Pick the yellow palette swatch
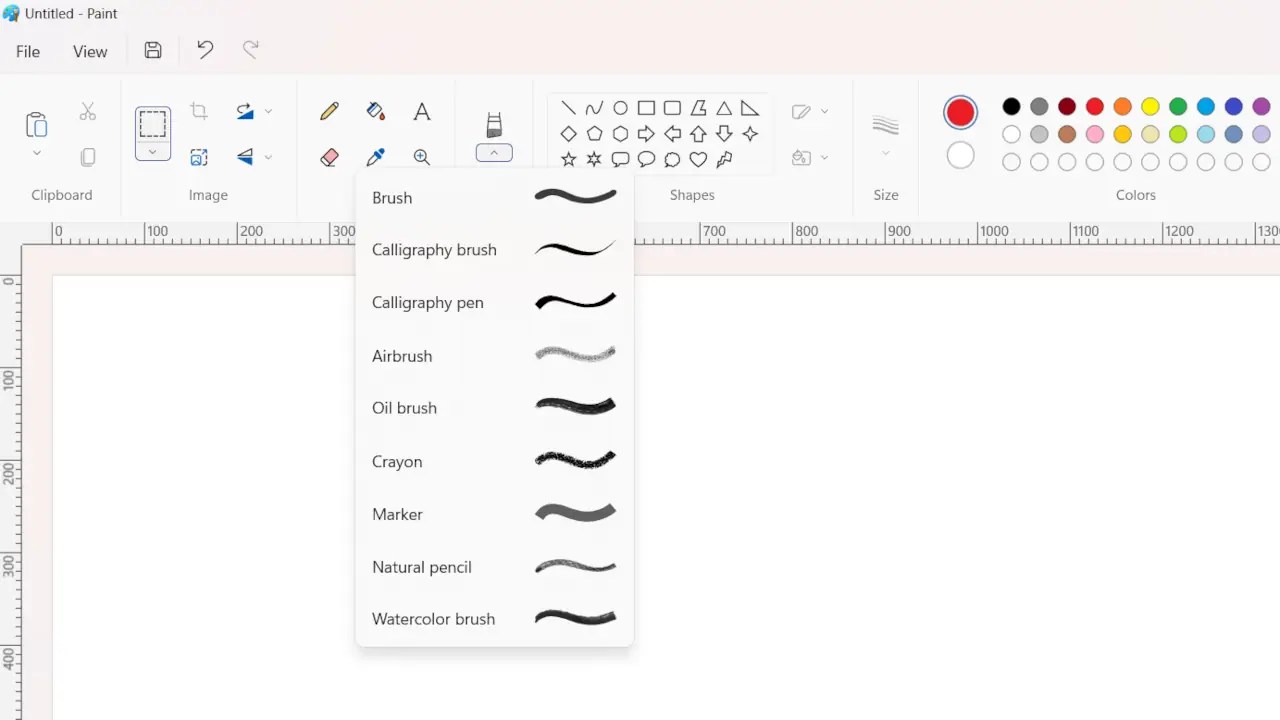1280x720 pixels. [x=1150, y=106]
